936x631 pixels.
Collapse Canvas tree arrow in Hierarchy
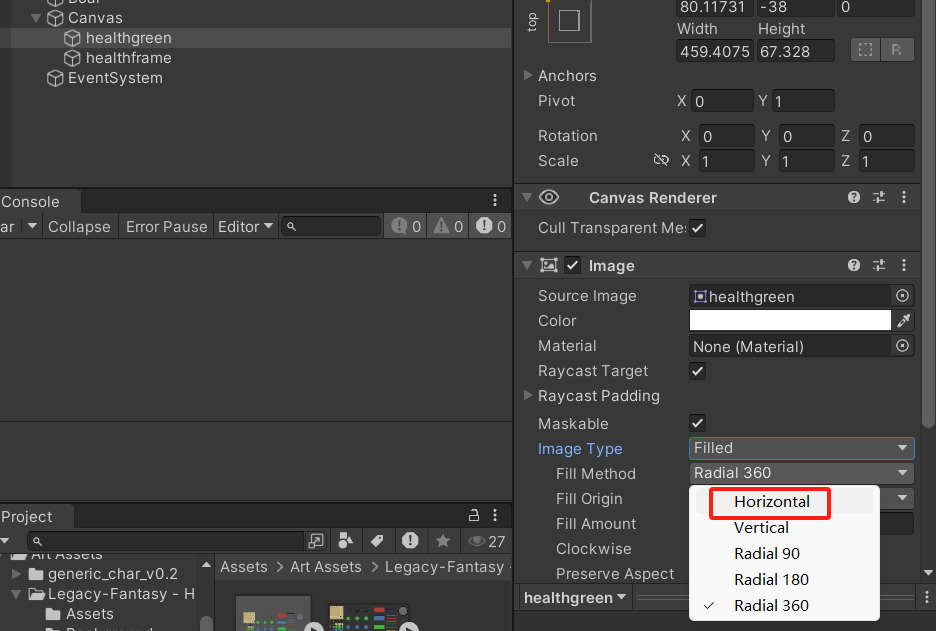(36, 18)
